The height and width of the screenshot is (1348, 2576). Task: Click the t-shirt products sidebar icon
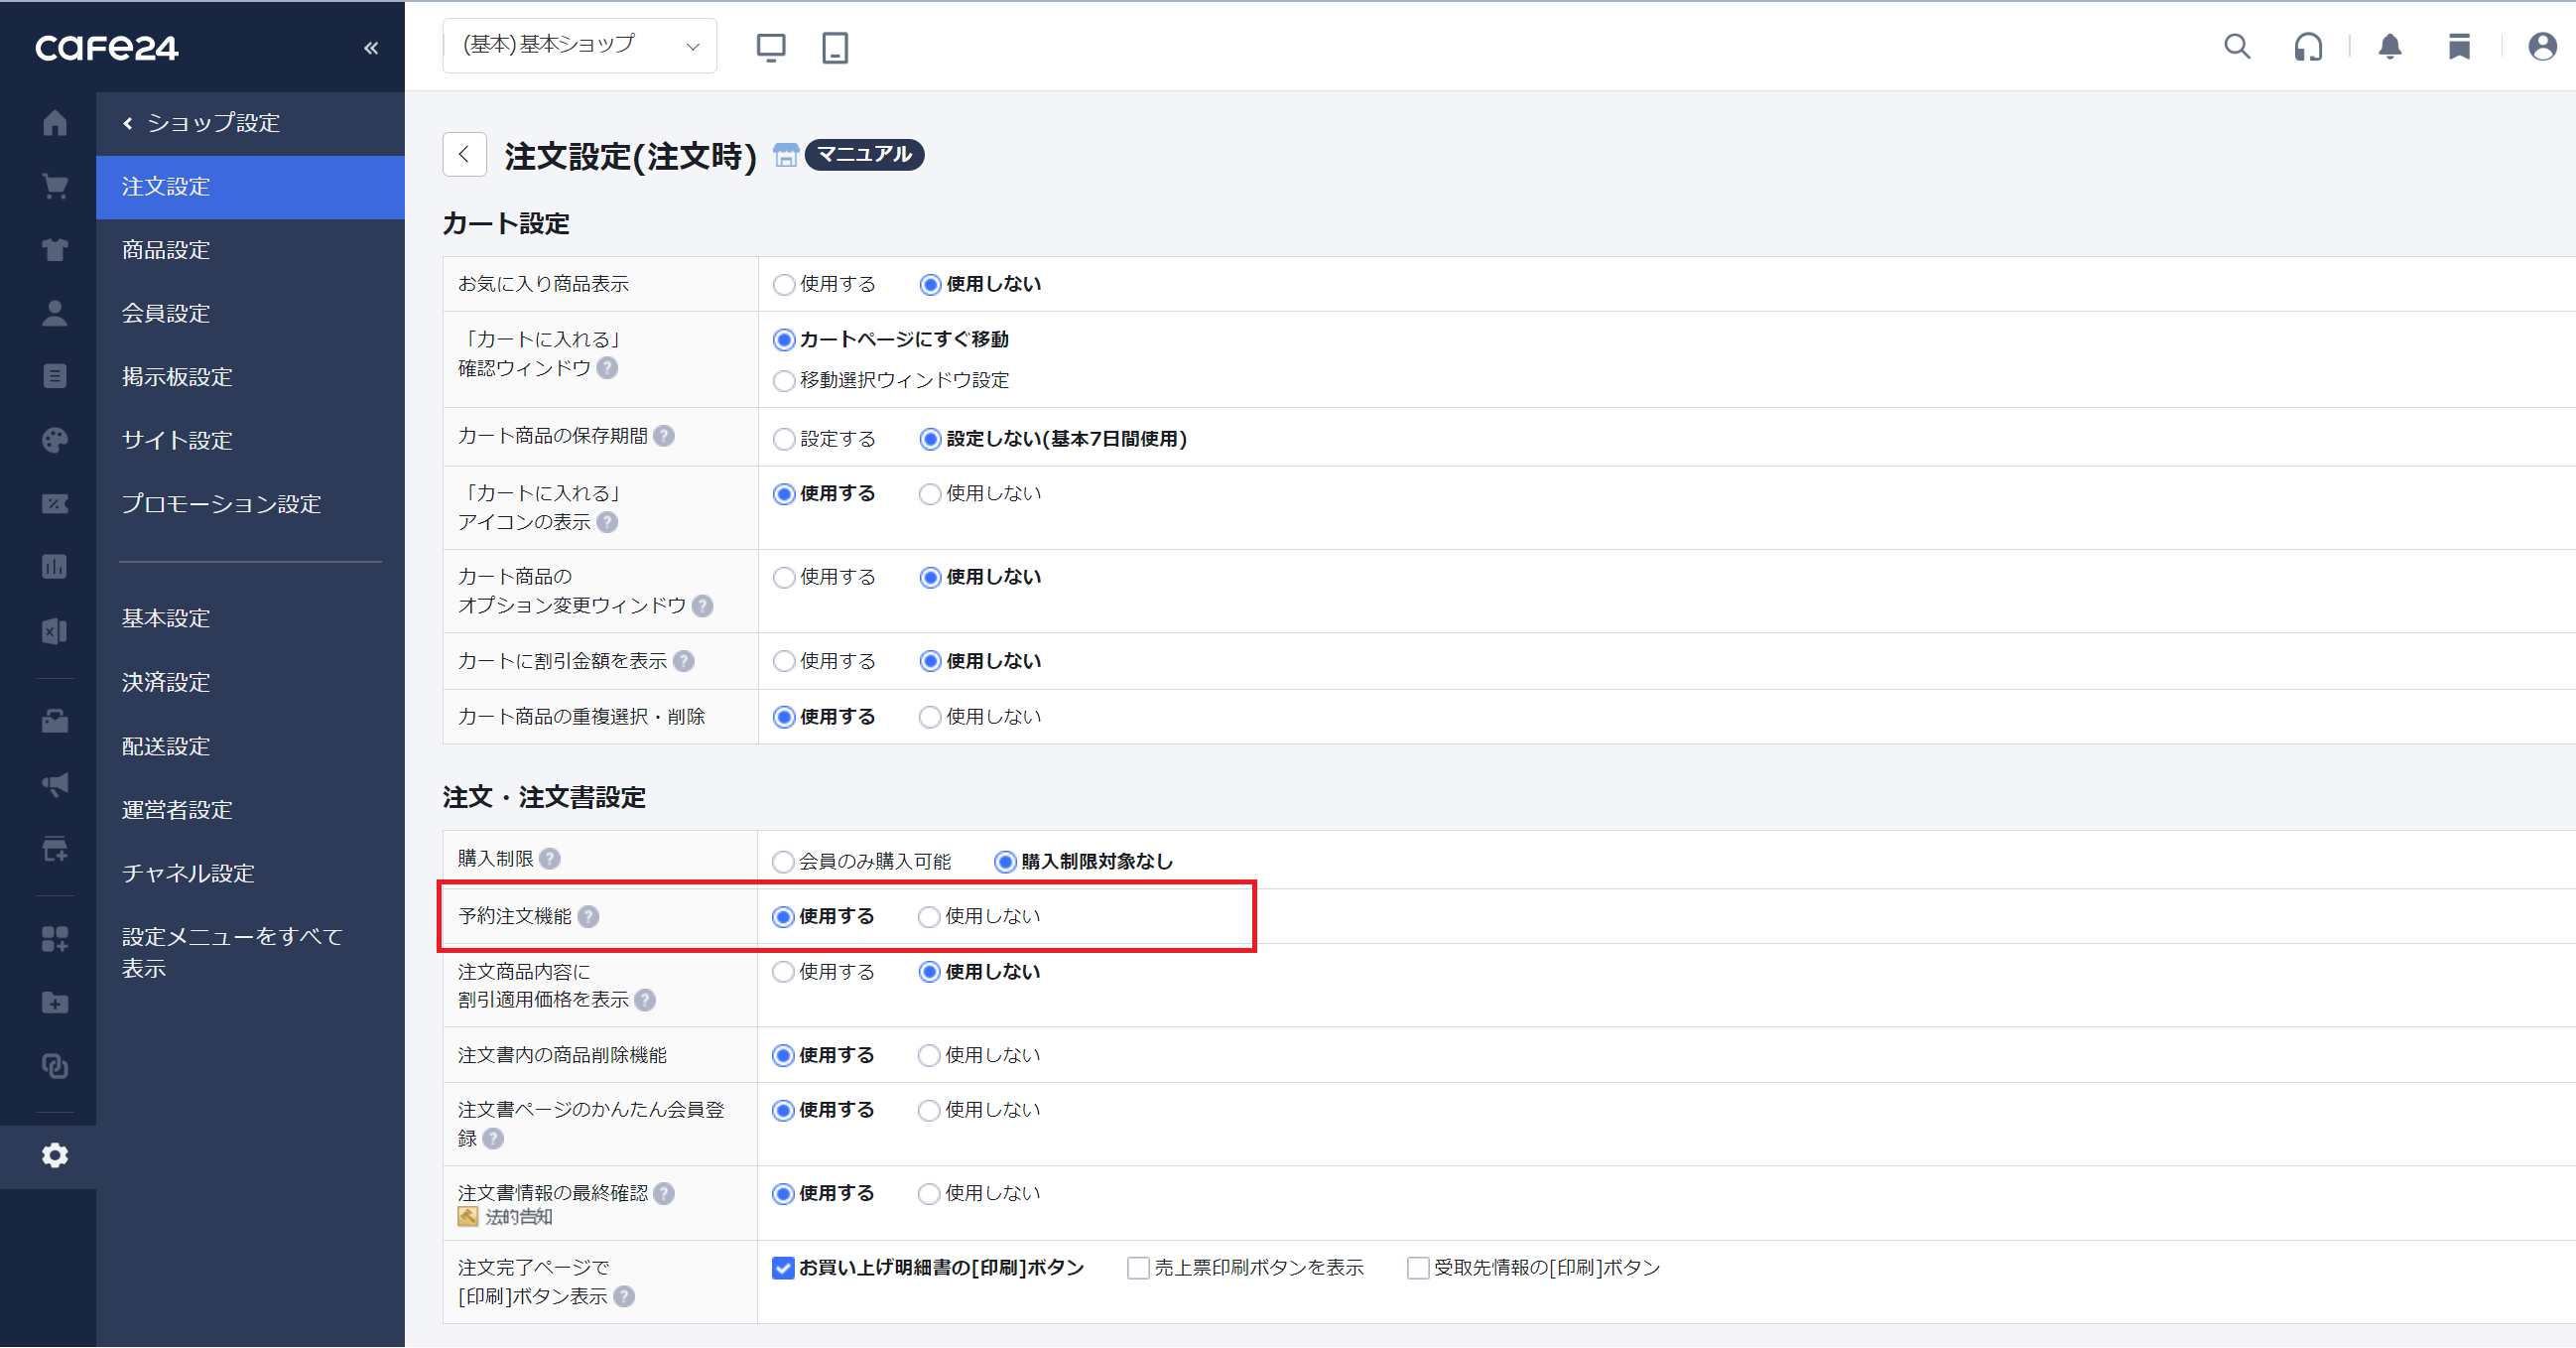tap(55, 250)
